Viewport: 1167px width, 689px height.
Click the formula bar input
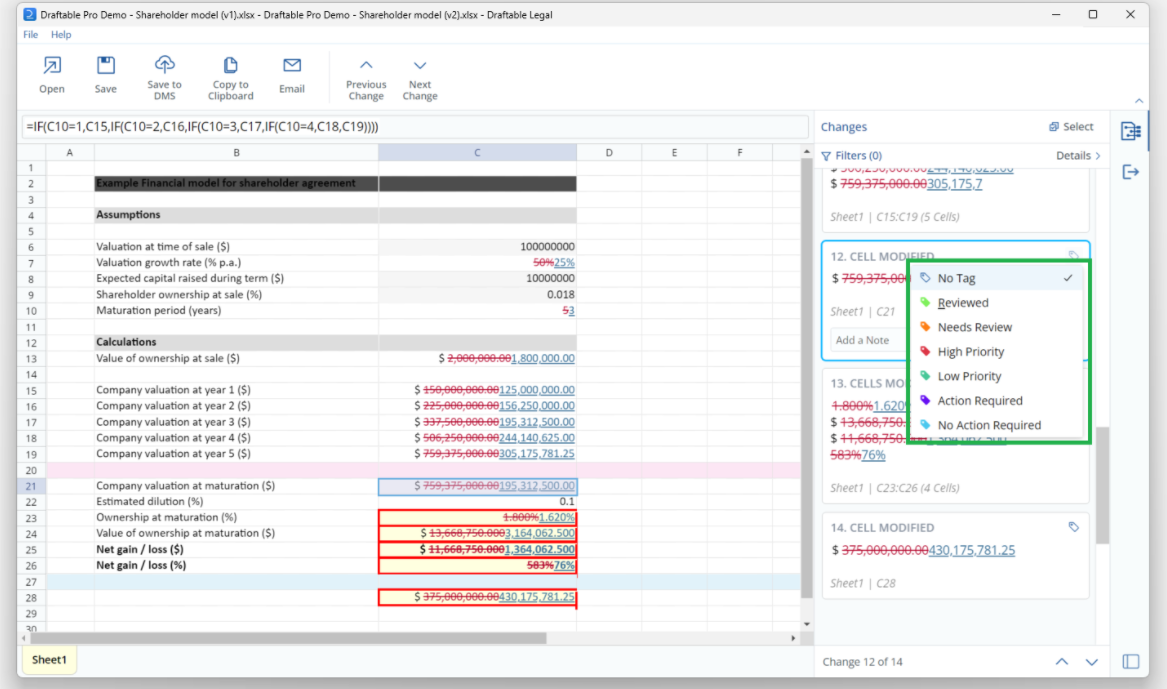point(415,126)
